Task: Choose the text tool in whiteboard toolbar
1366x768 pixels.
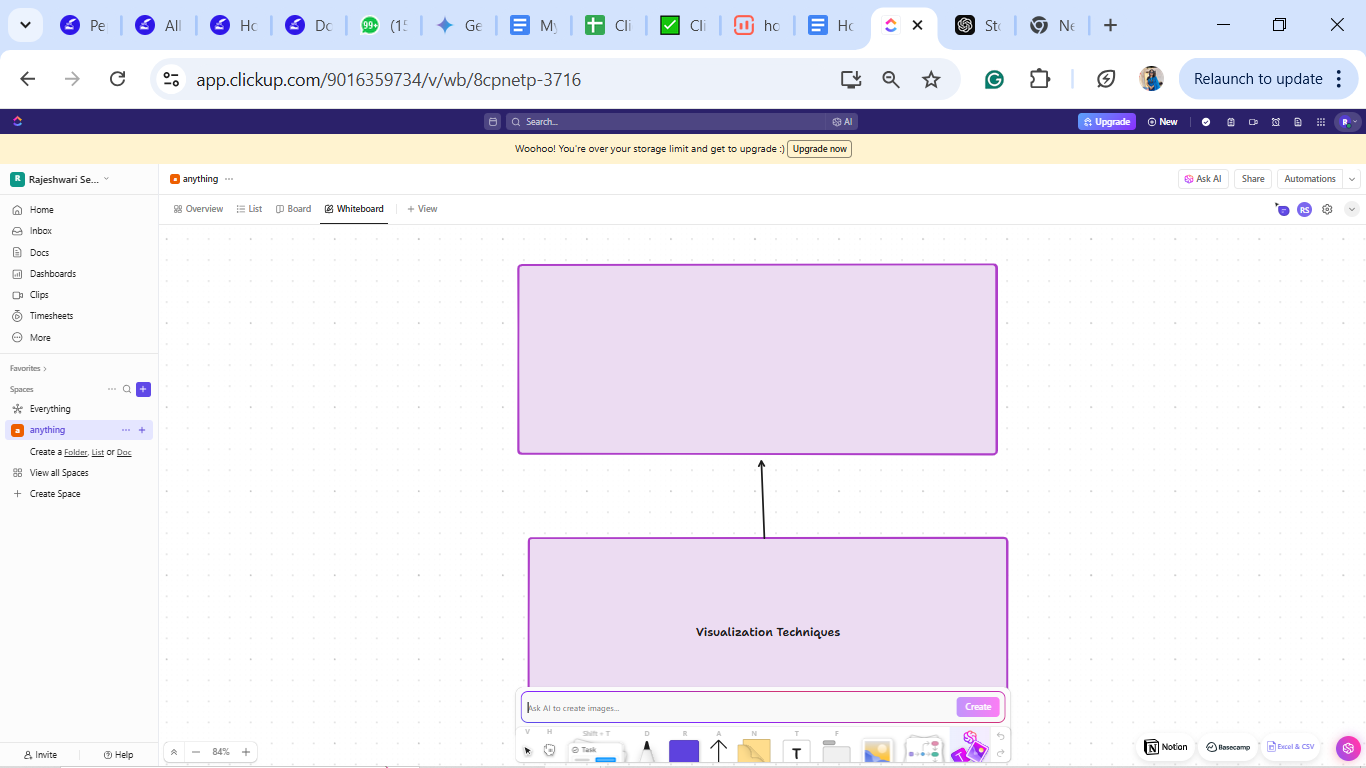Action: [796, 752]
